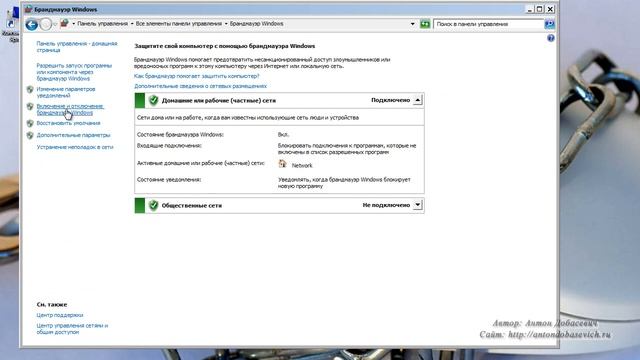Click the Подключено status text
The height and width of the screenshot is (360, 640).
coord(391,100)
